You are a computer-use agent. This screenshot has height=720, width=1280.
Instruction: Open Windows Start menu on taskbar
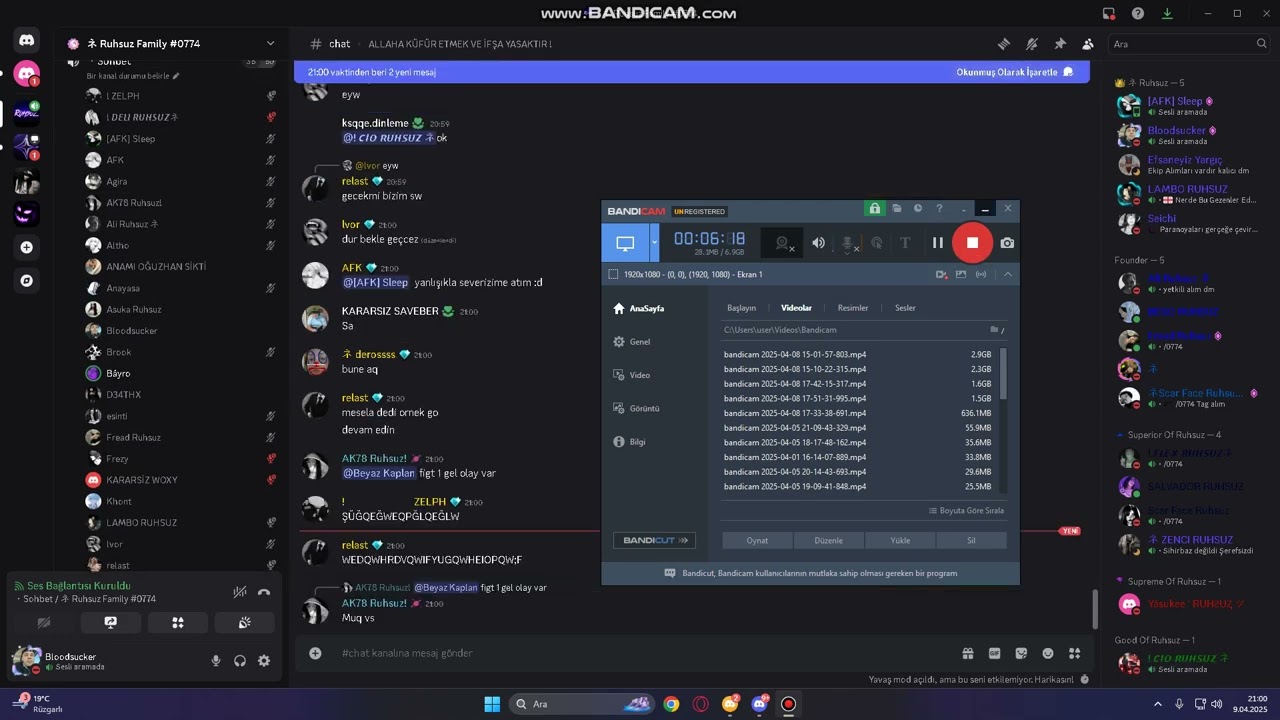[492, 704]
